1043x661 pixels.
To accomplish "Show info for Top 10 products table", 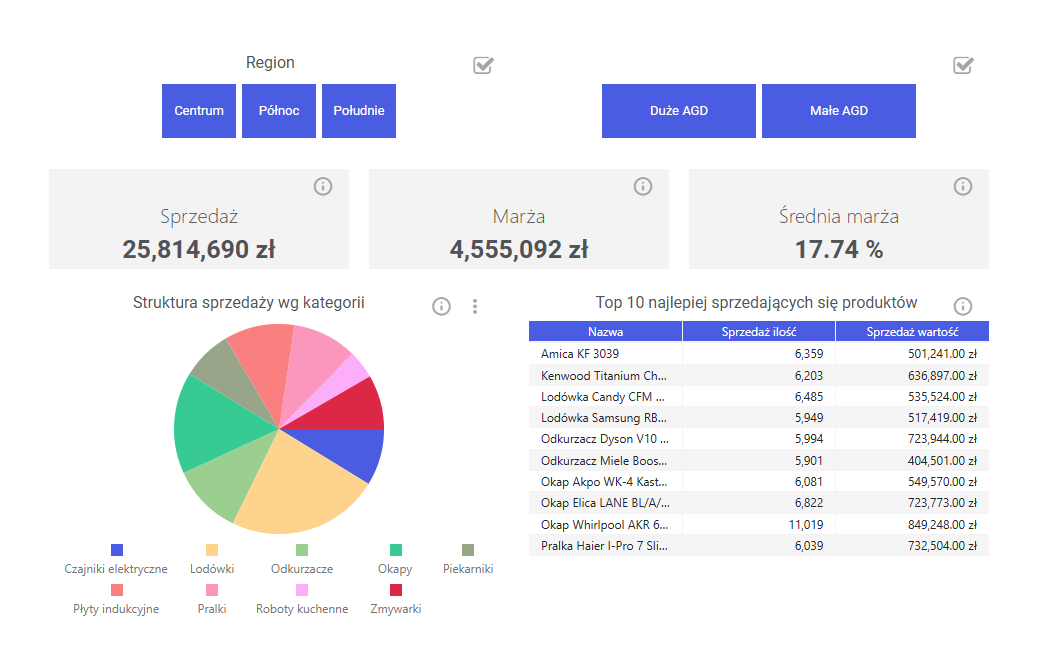I will (x=963, y=306).
